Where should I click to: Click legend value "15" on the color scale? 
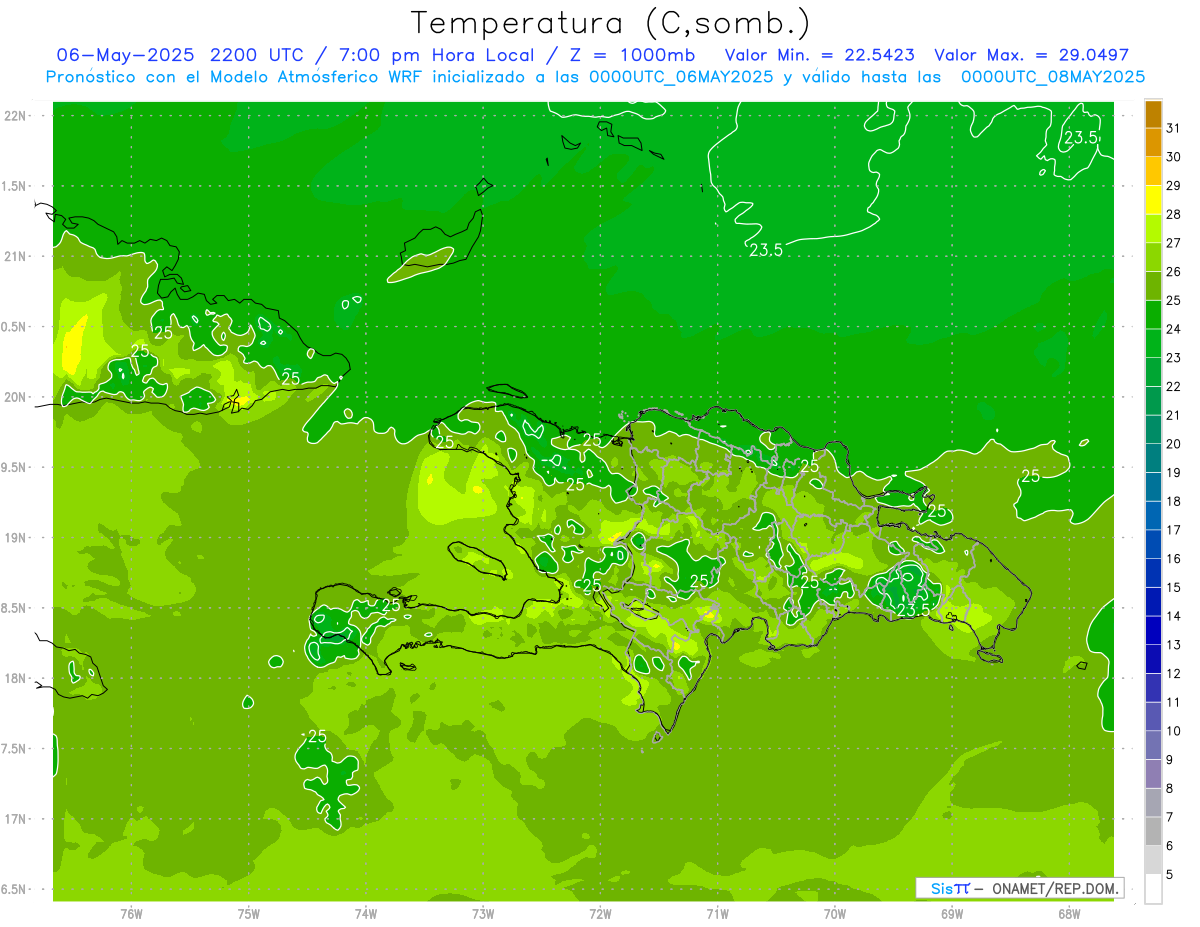click(x=1173, y=587)
